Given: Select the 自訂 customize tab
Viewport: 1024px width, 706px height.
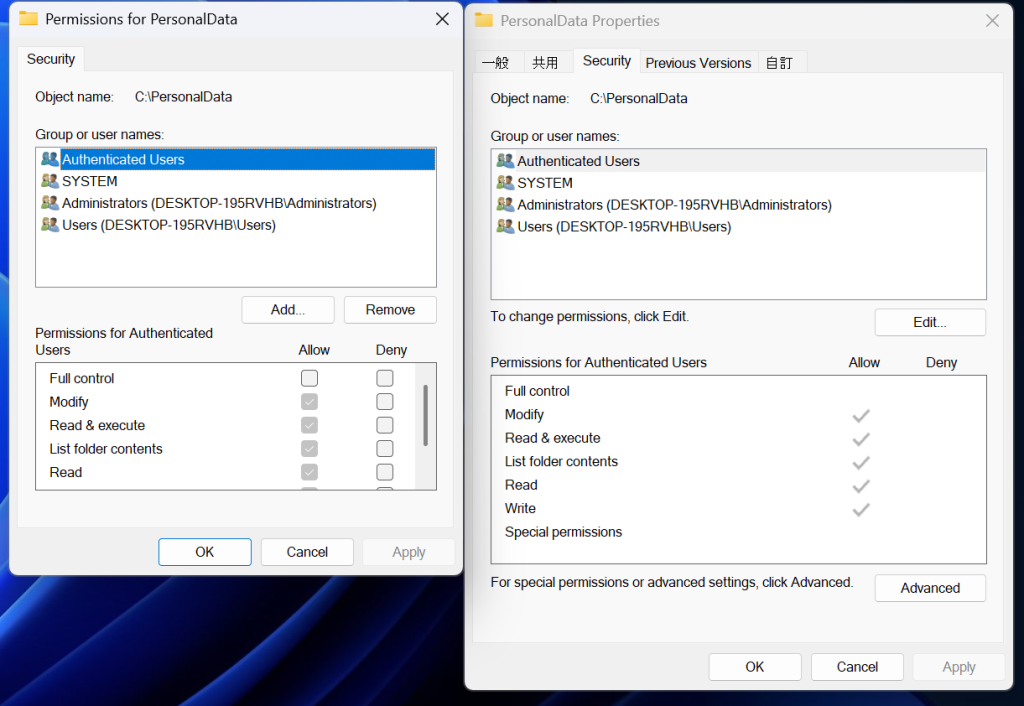Looking at the screenshot, I should [779, 63].
